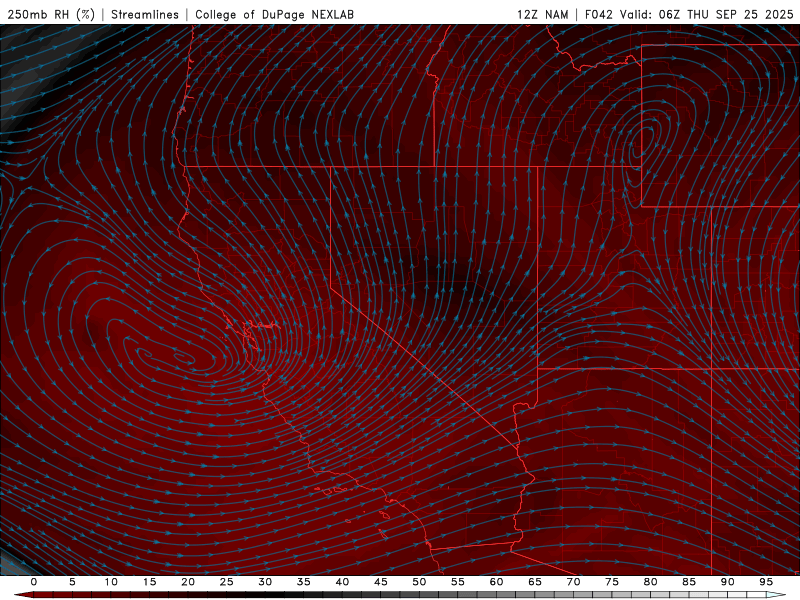This screenshot has width=800, height=600.
Task: Click the '70' label on the color scale
Action: click(x=573, y=582)
